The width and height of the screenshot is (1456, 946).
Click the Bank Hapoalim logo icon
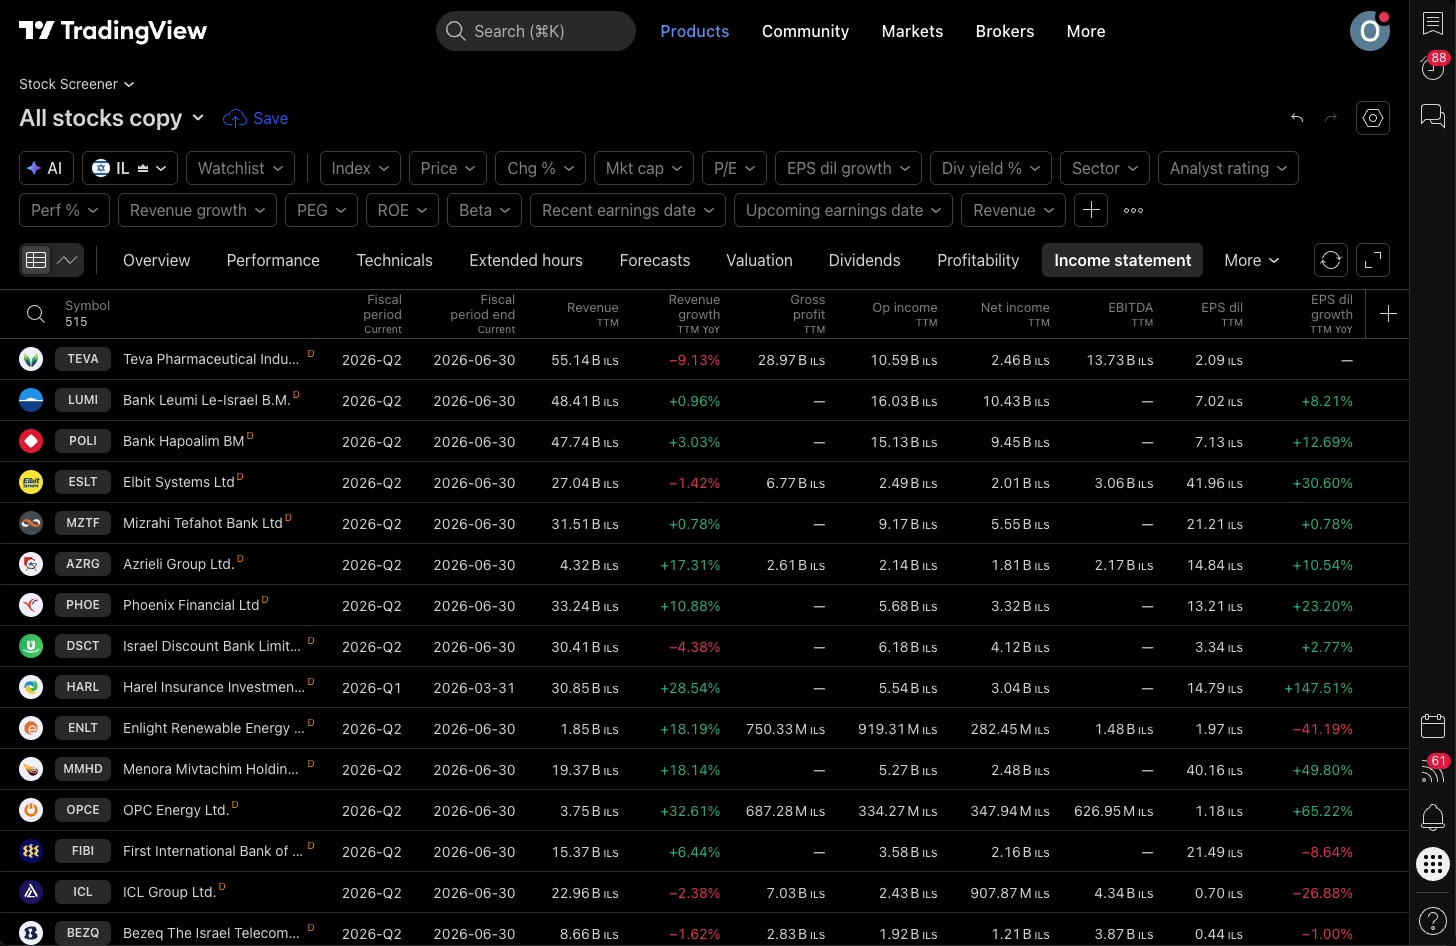(x=31, y=441)
